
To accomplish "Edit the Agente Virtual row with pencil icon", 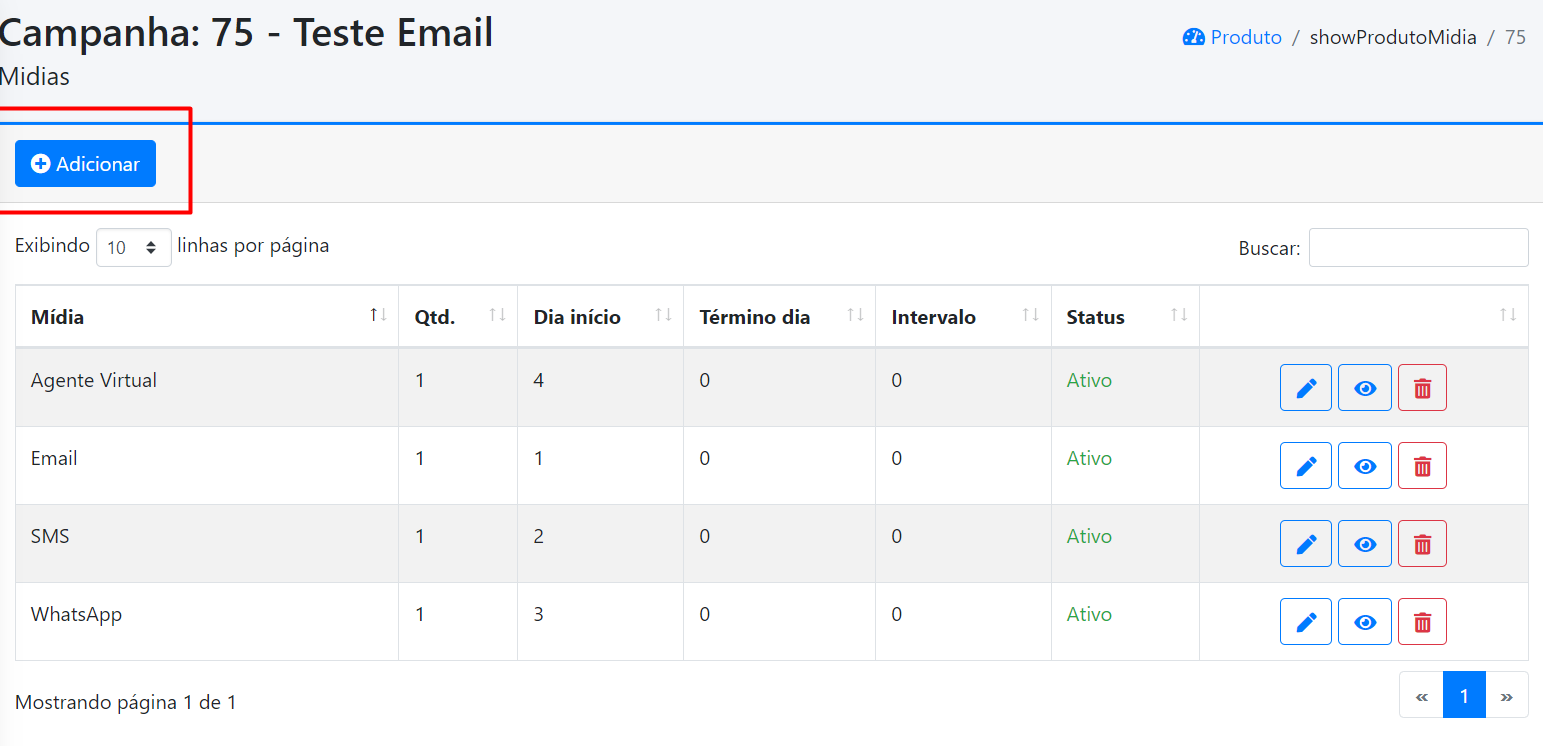I will [x=1305, y=388].
